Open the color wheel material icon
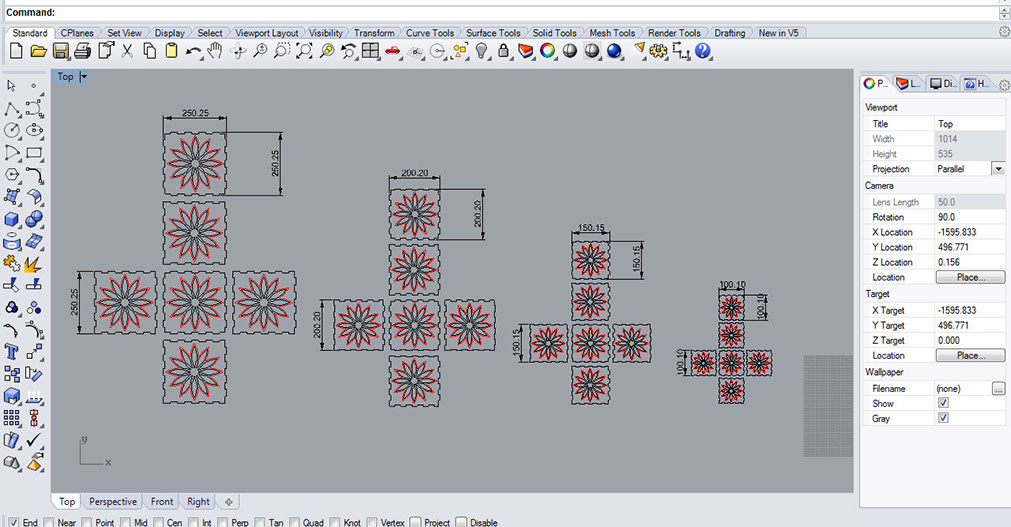The width and height of the screenshot is (1011, 527). 547,51
